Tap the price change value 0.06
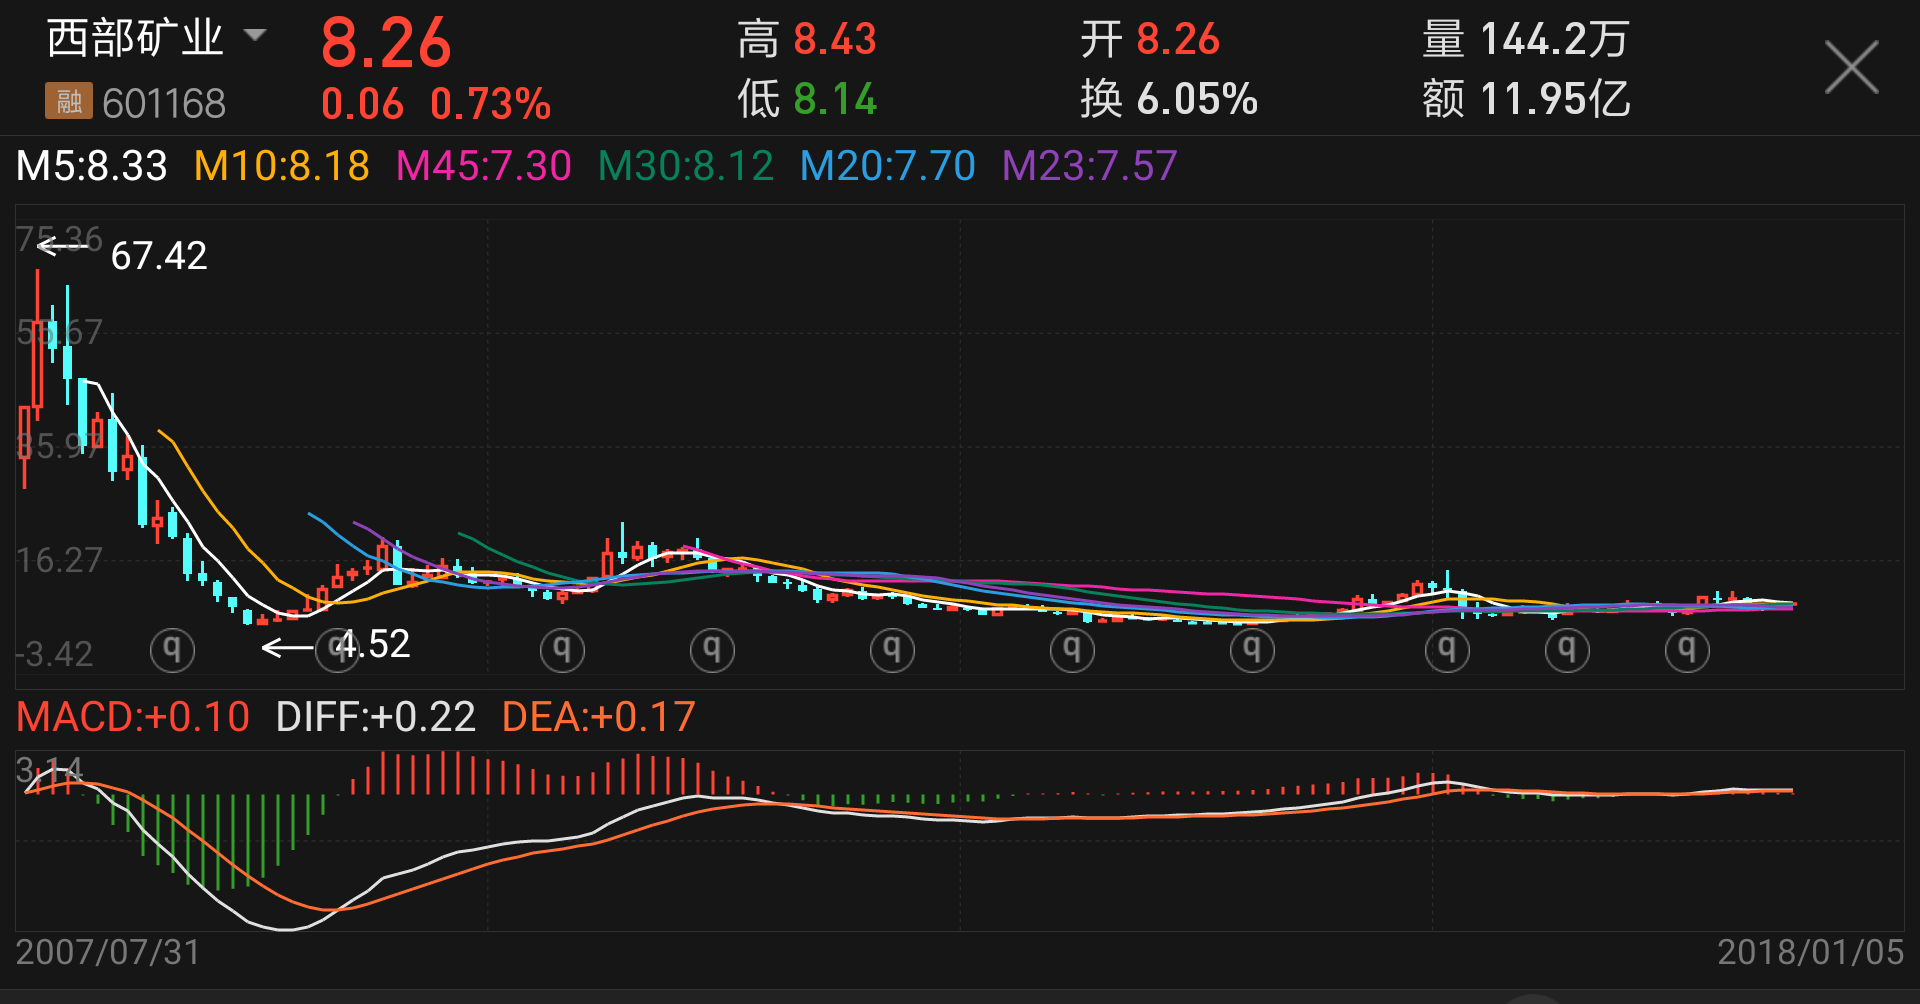The height and width of the screenshot is (1004, 1920). pyautogui.click(x=362, y=104)
